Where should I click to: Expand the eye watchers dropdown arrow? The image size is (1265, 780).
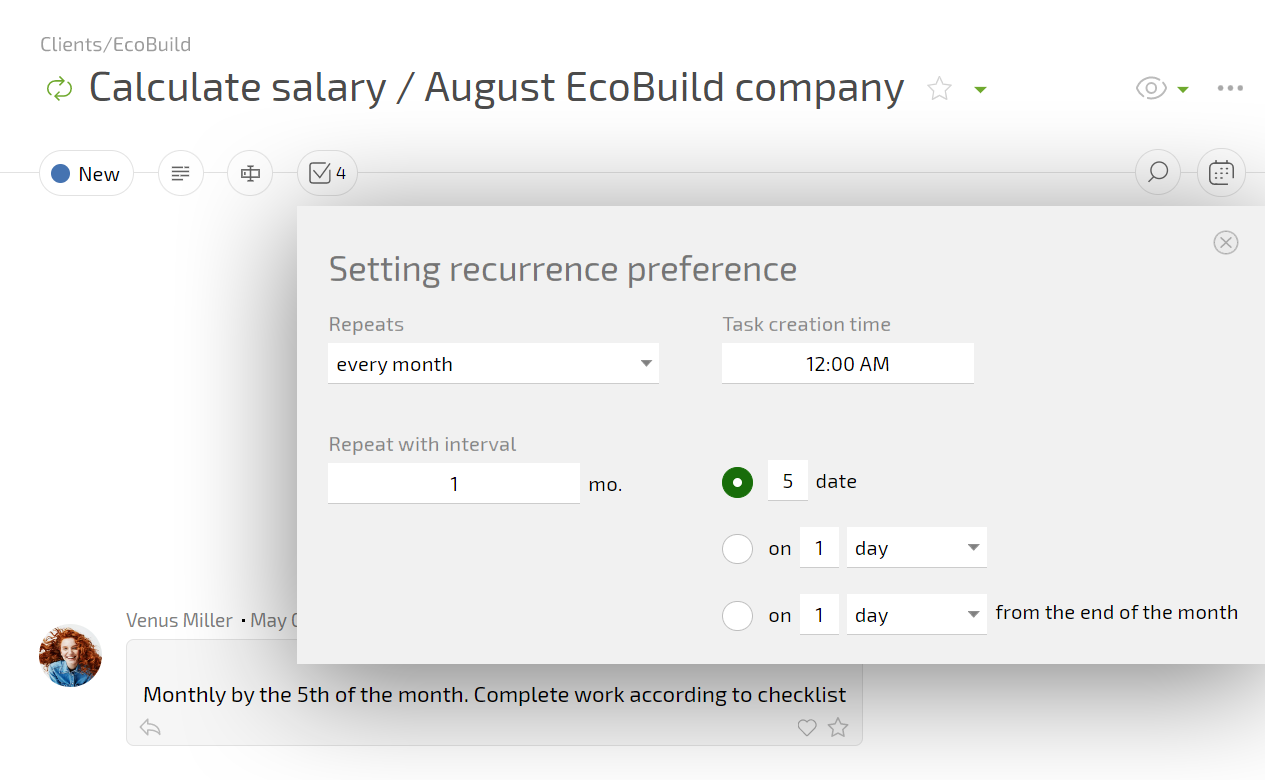(x=1183, y=89)
